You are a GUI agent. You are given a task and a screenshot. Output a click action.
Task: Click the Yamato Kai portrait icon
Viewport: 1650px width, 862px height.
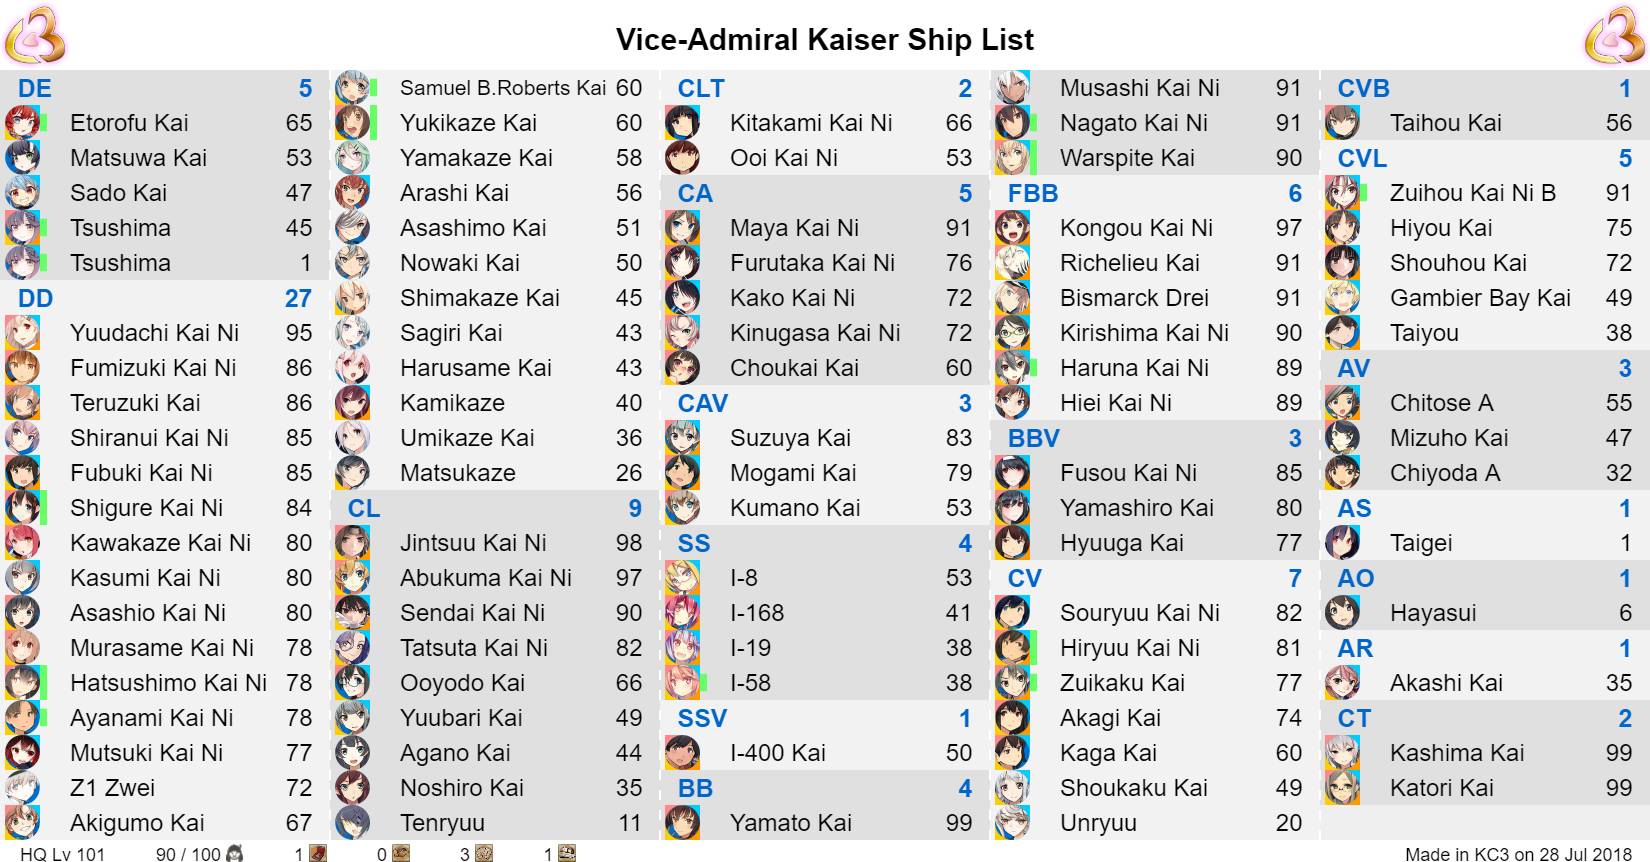coord(682,823)
